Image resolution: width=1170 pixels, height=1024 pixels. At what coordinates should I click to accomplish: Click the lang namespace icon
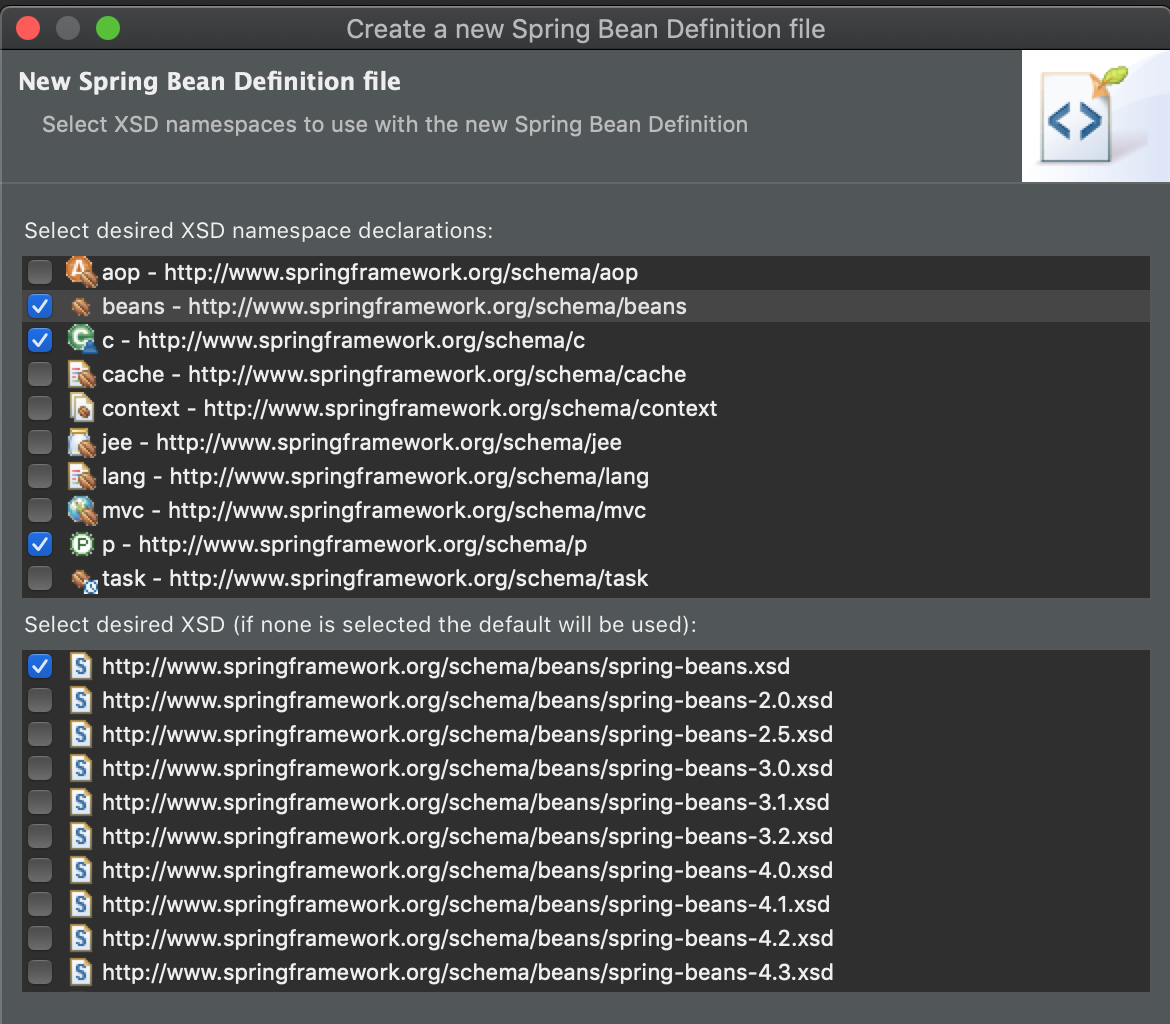tap(81, 476)
